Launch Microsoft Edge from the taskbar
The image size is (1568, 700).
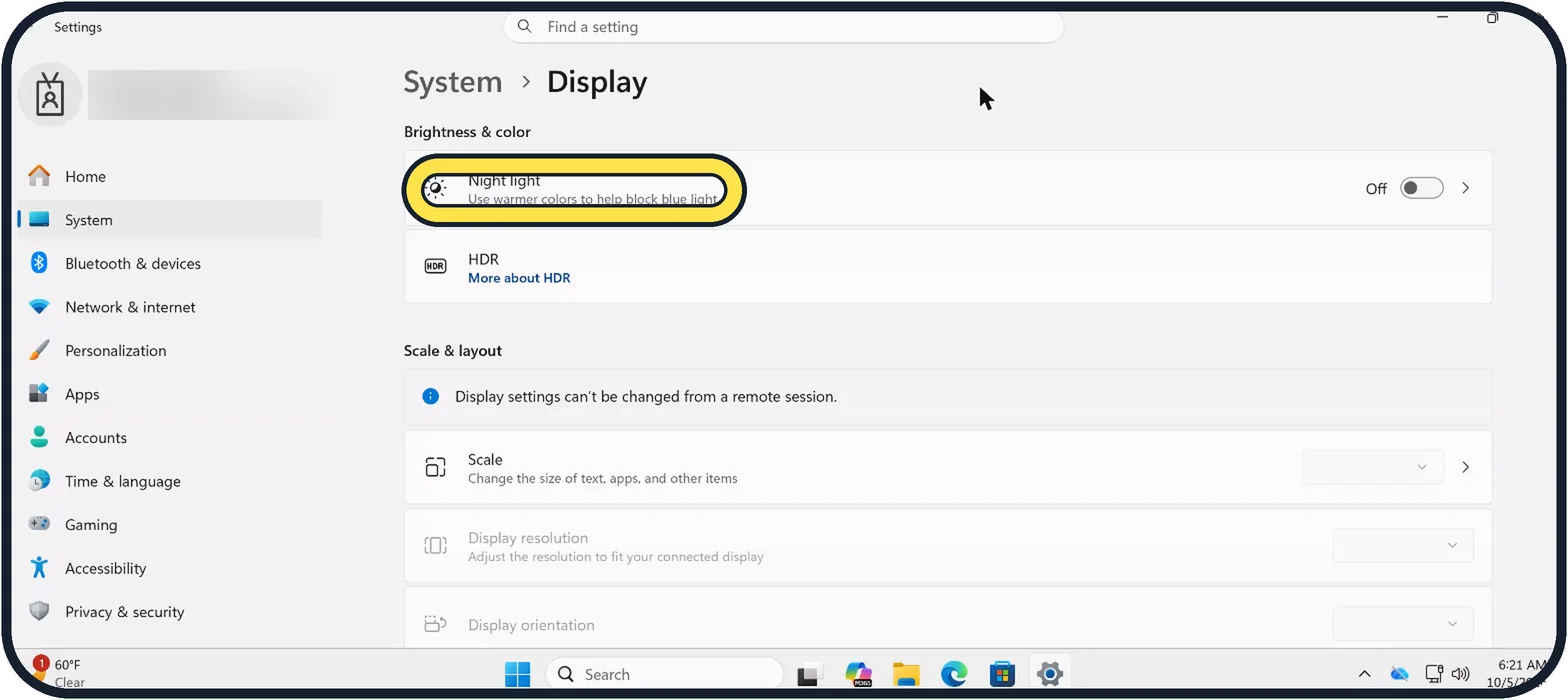[954, 675]
